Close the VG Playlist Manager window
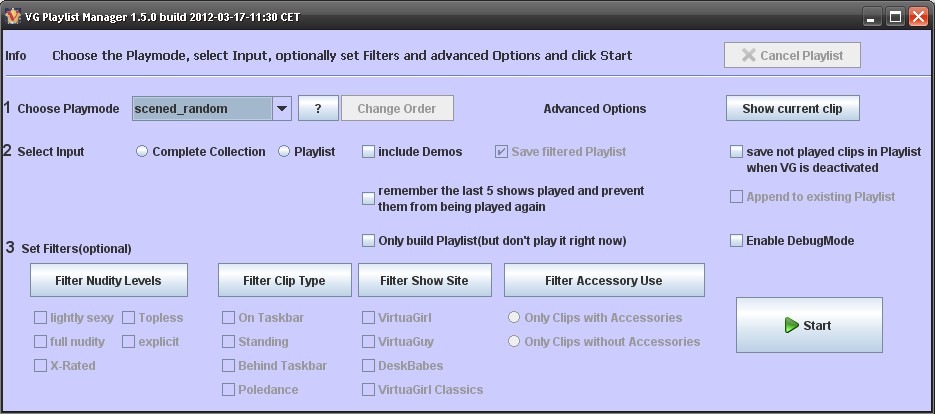The image size is (935, 414). (x=918, y=17)
